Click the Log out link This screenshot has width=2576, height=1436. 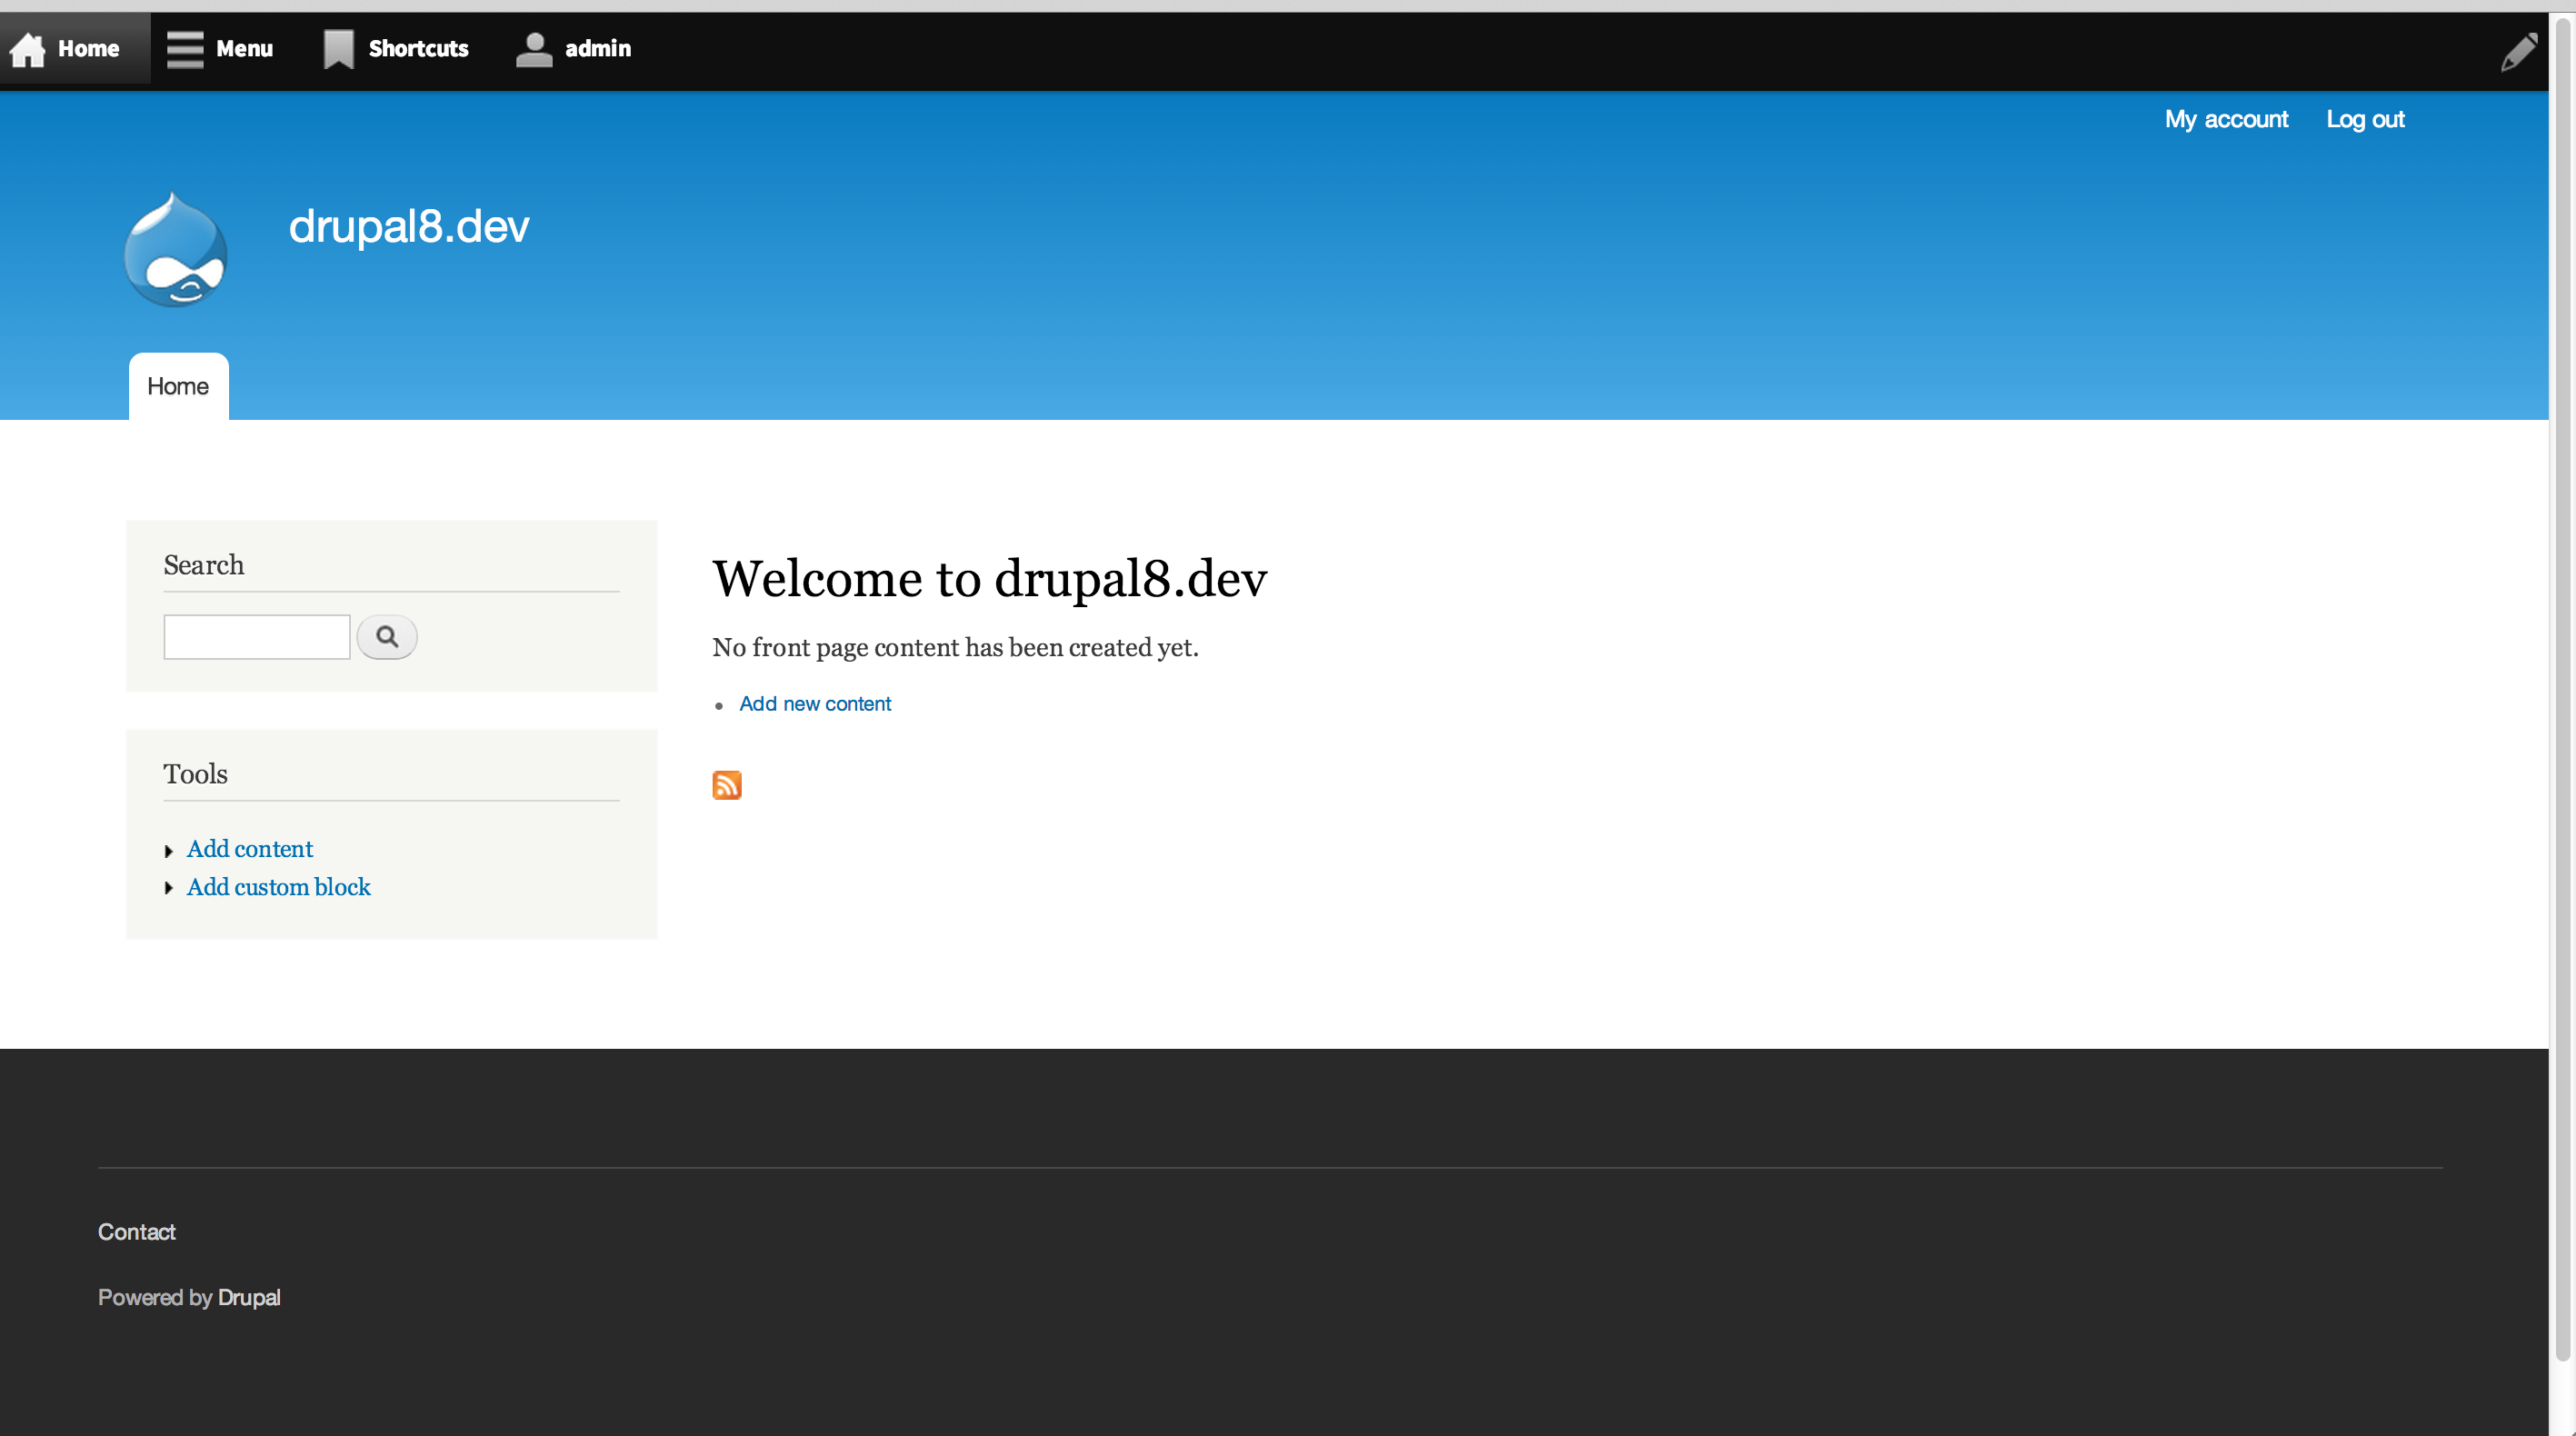pos(2364,119)
